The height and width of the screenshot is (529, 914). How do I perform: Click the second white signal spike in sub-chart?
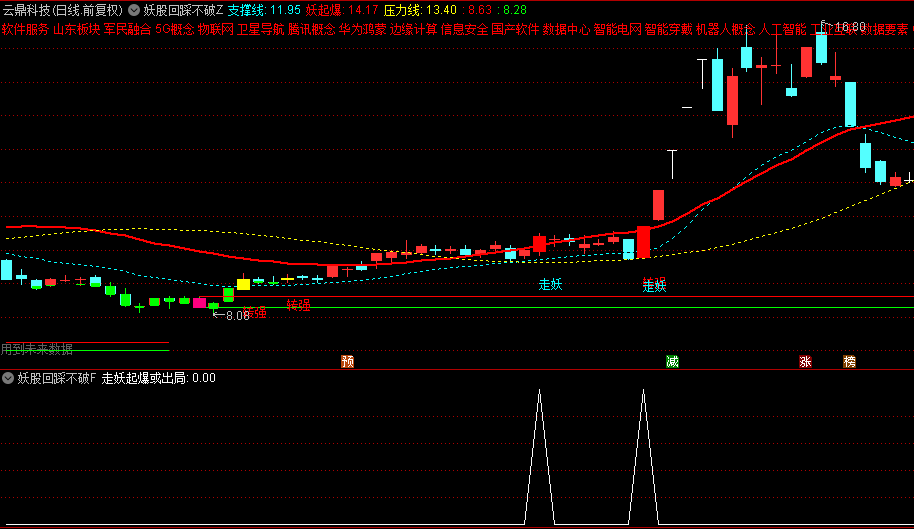pos(644,457)
